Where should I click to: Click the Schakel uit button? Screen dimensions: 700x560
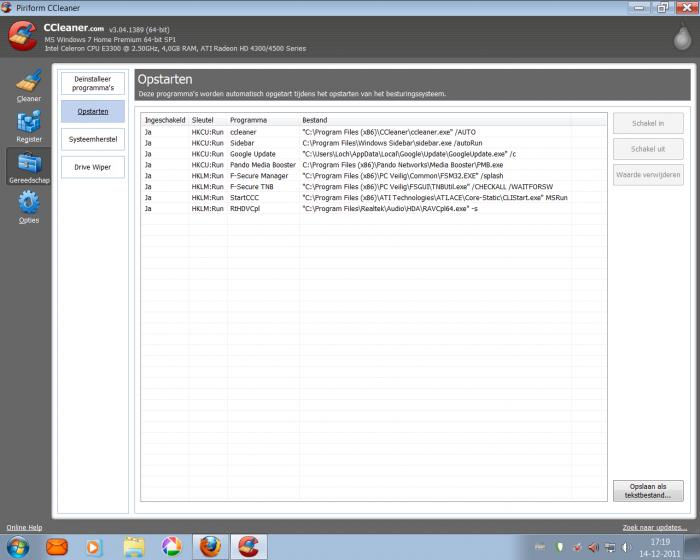[648, 149]
